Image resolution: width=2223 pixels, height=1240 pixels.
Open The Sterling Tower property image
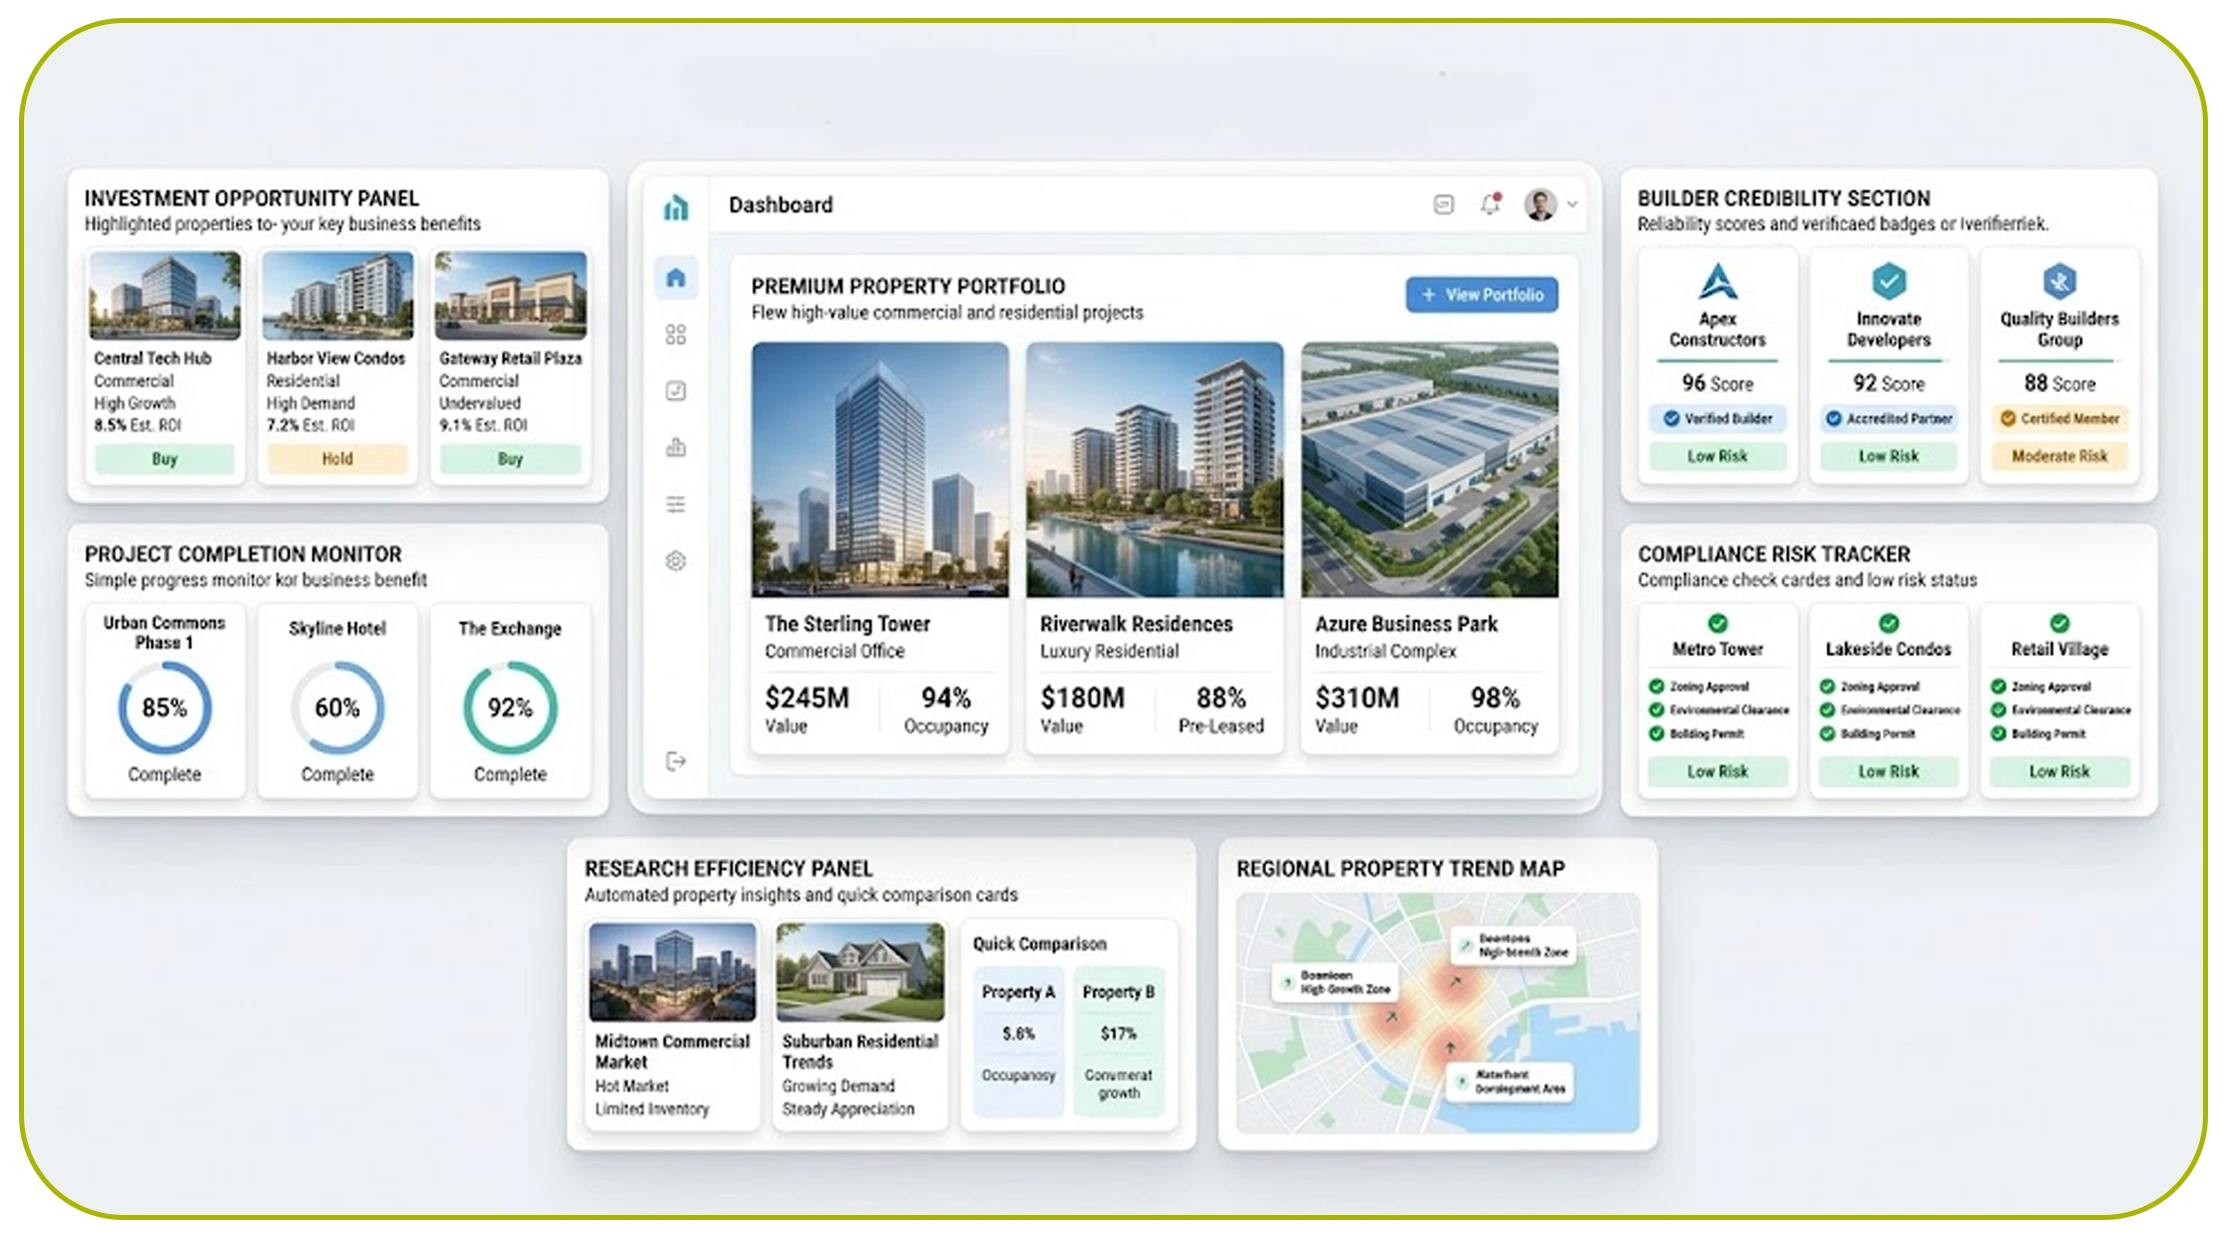coord(880,470)
